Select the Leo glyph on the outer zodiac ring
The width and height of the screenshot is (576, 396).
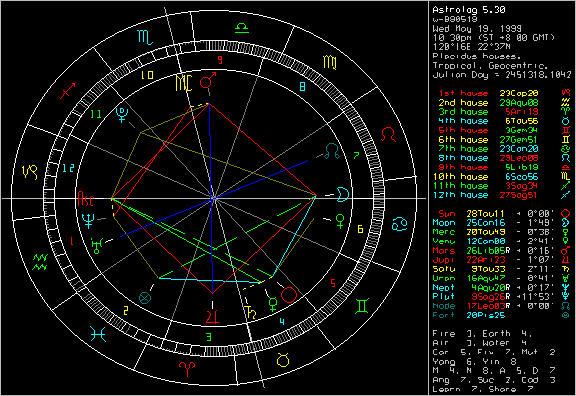(x=388, y=135)
